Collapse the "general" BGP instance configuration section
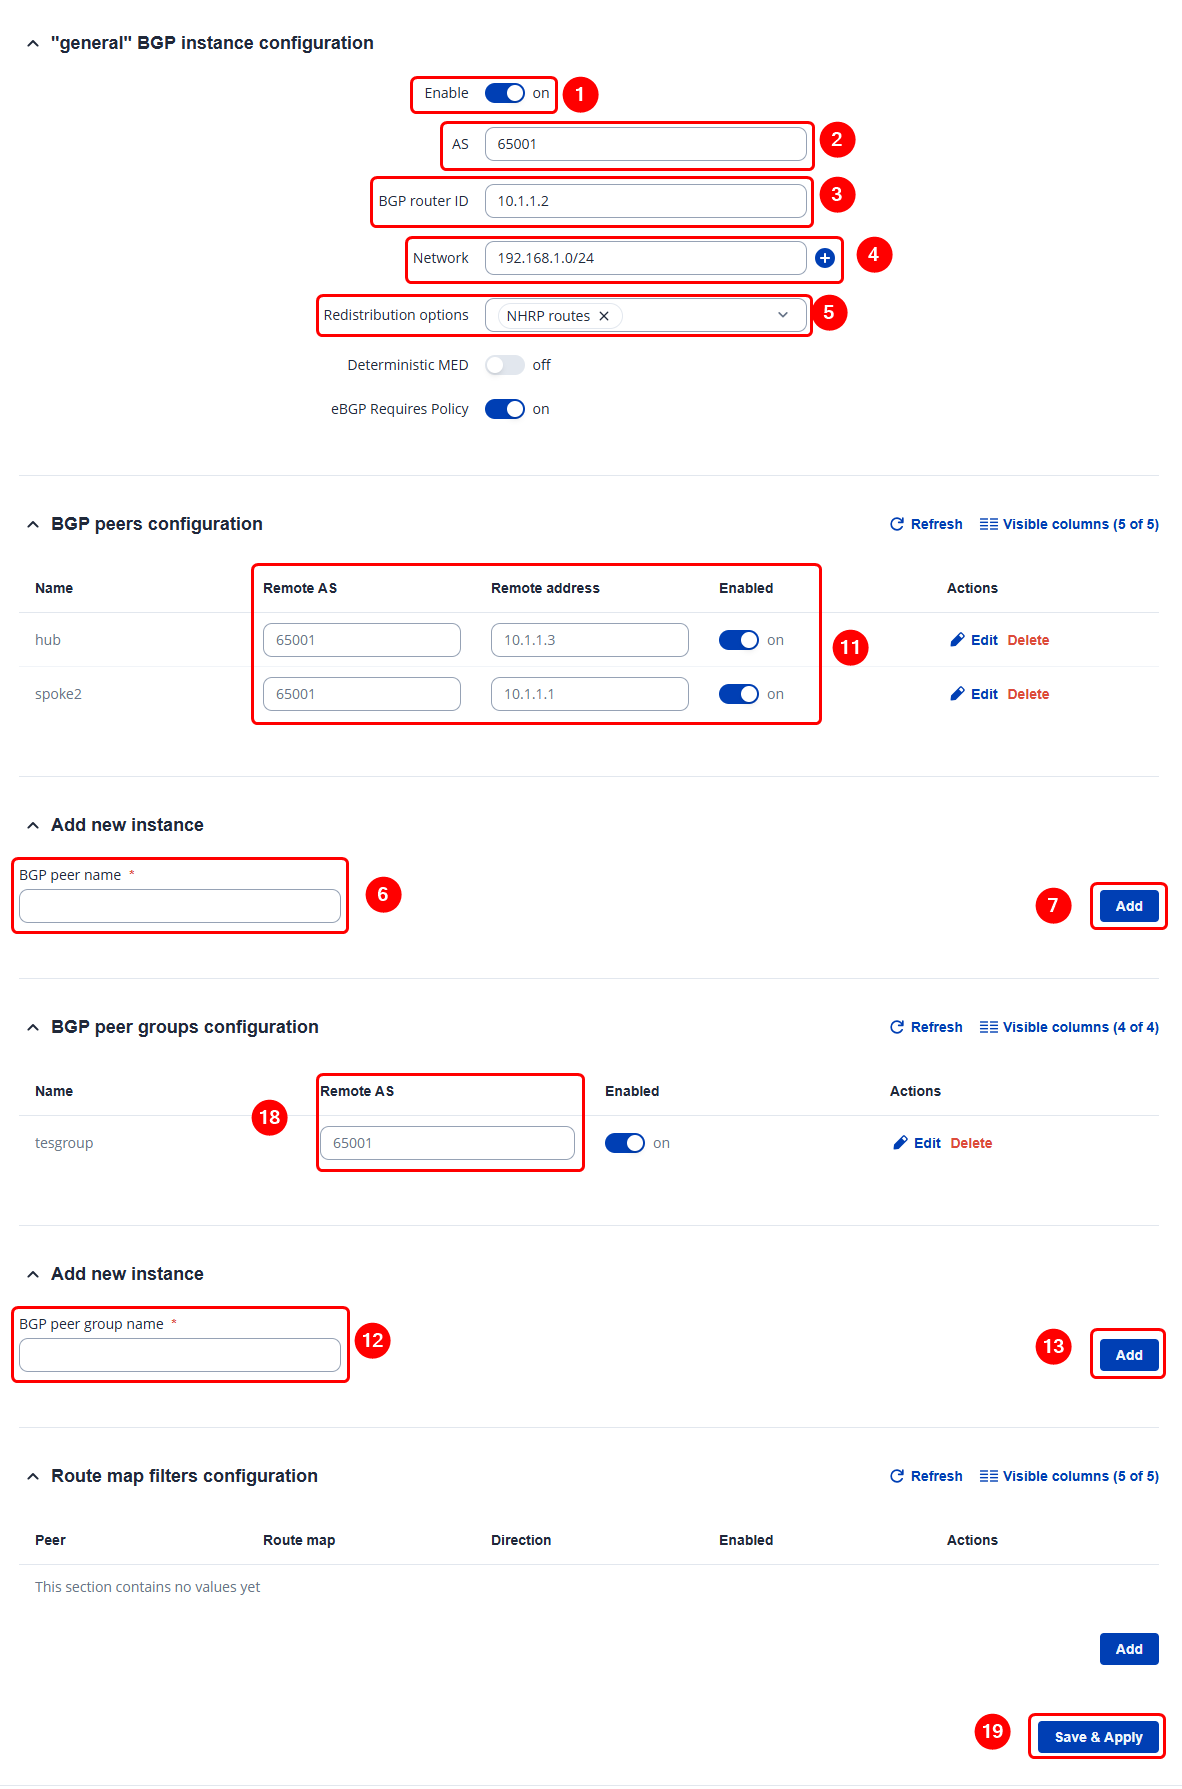 33,43
